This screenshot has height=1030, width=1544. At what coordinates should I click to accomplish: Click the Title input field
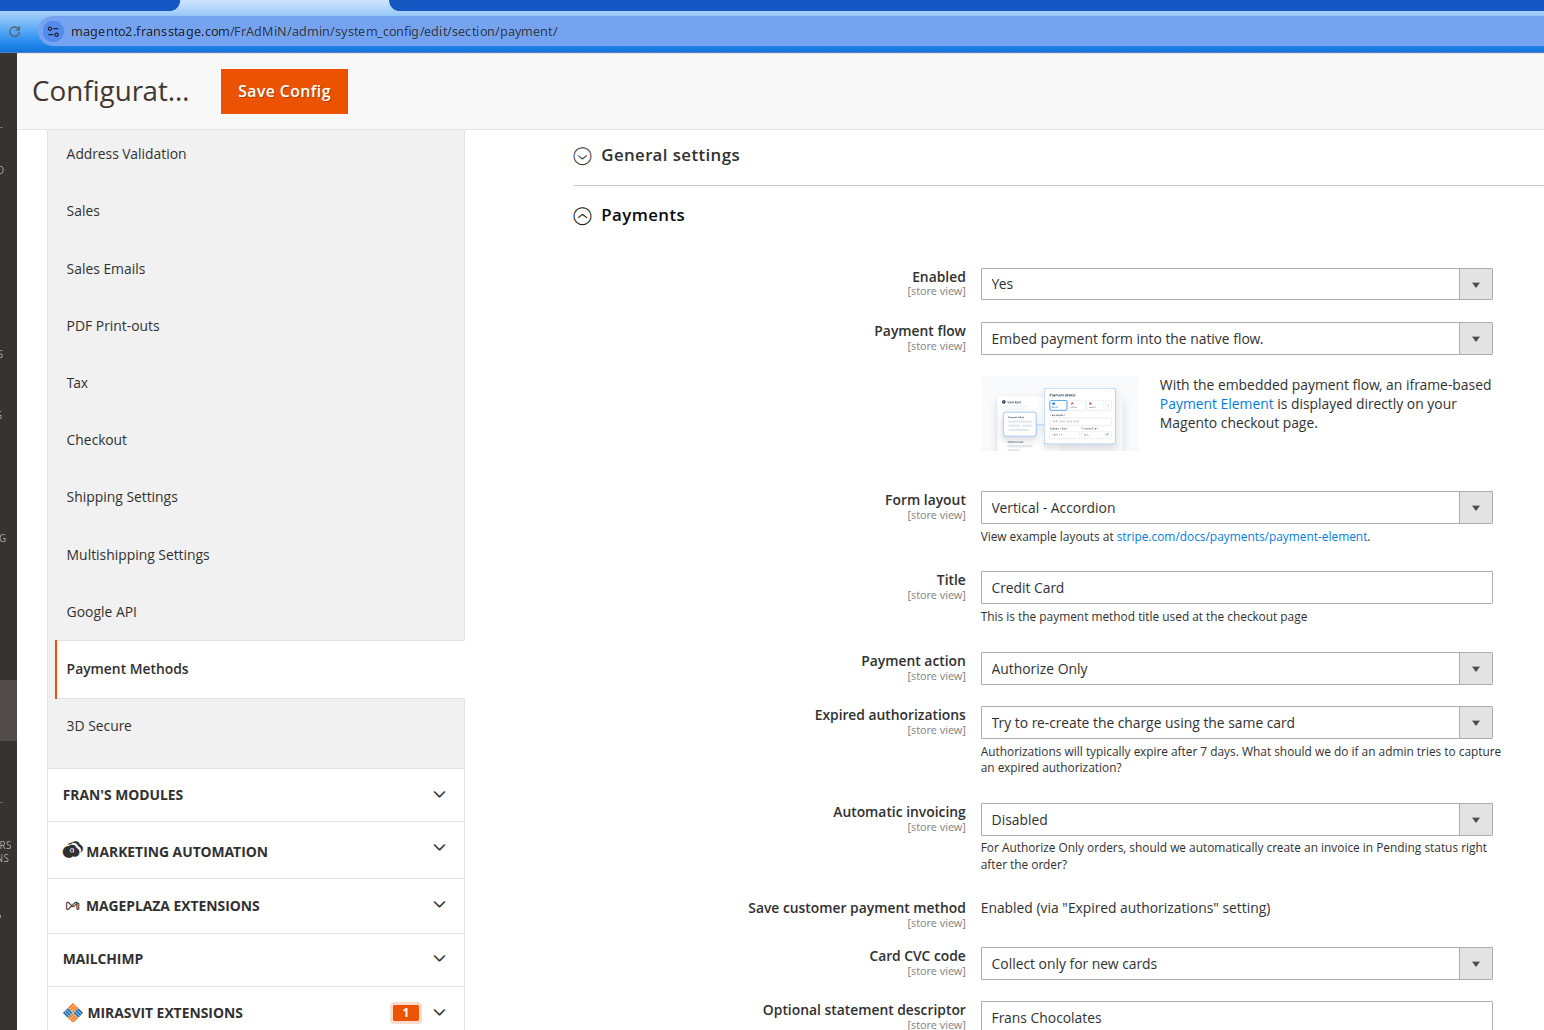click(1235, 588)
